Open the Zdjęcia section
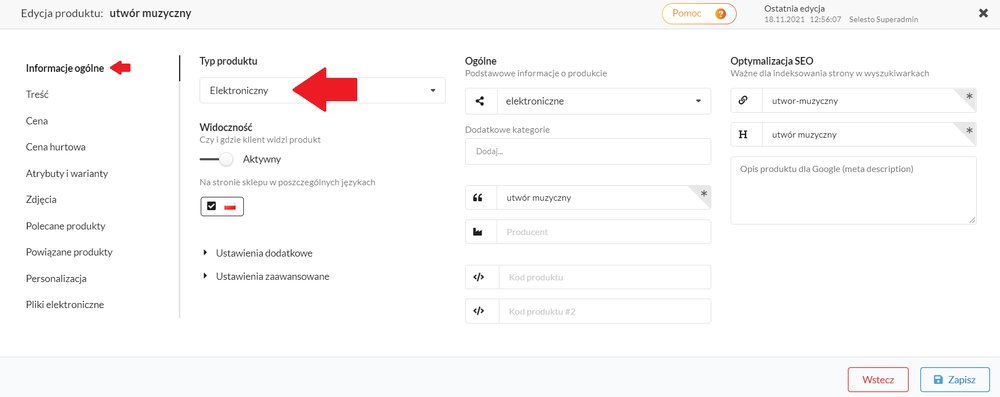Image resolution: width=1000 pixels, height=397 pixels. (x=41, y=199)
